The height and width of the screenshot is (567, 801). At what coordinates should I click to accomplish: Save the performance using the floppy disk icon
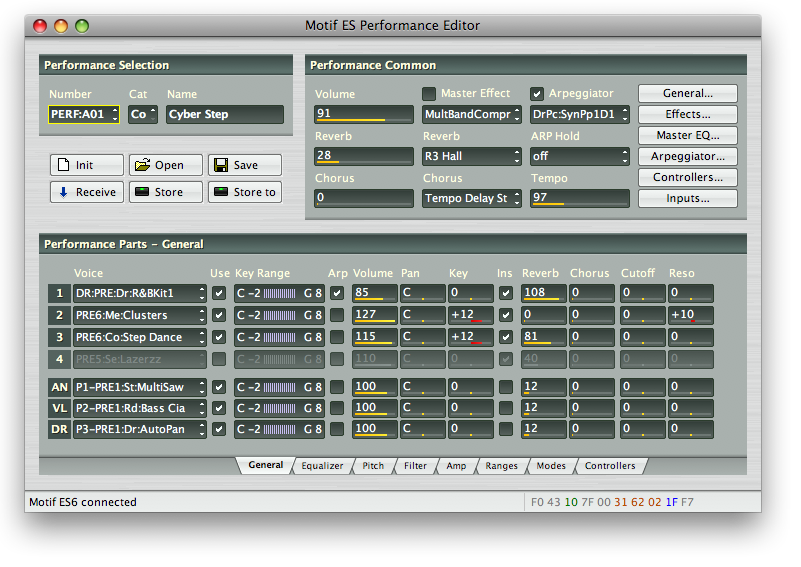(x=245, y=165)
